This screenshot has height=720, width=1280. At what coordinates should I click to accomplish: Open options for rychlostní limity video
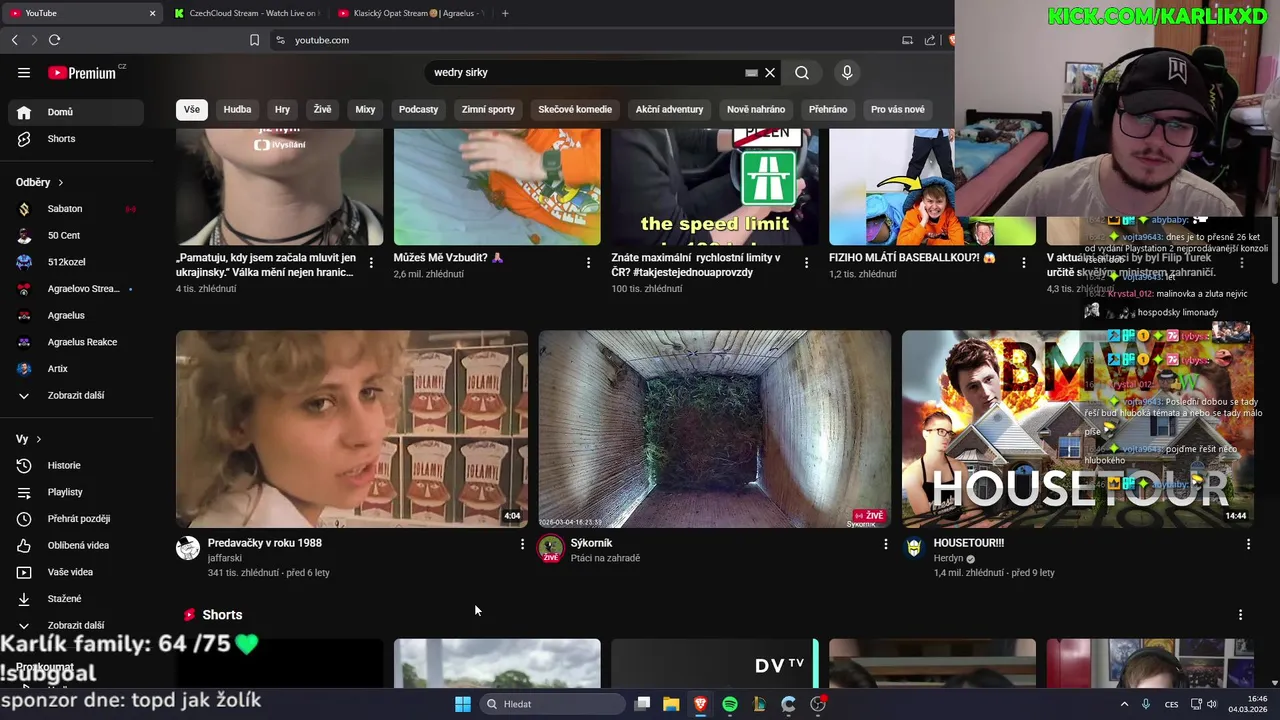tap(806, 262)
